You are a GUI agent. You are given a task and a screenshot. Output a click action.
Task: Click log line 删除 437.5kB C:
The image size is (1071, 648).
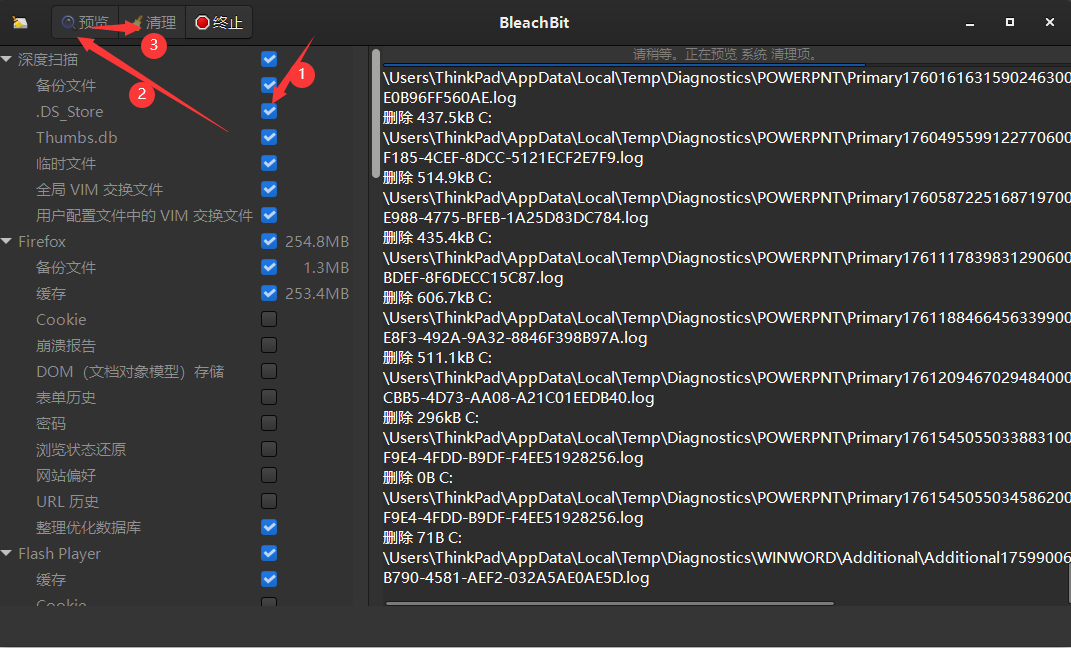point(437,117)
